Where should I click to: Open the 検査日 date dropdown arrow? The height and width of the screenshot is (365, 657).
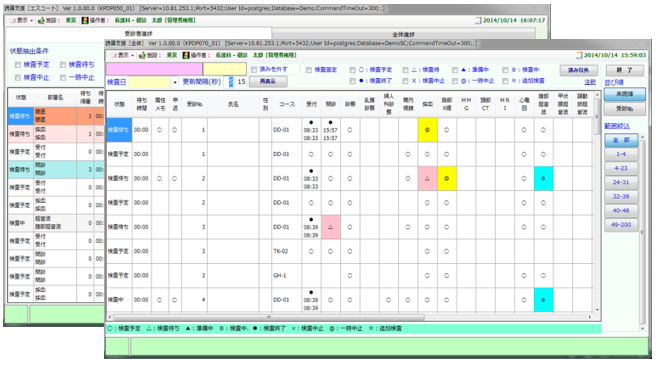[x=175, y=82]
